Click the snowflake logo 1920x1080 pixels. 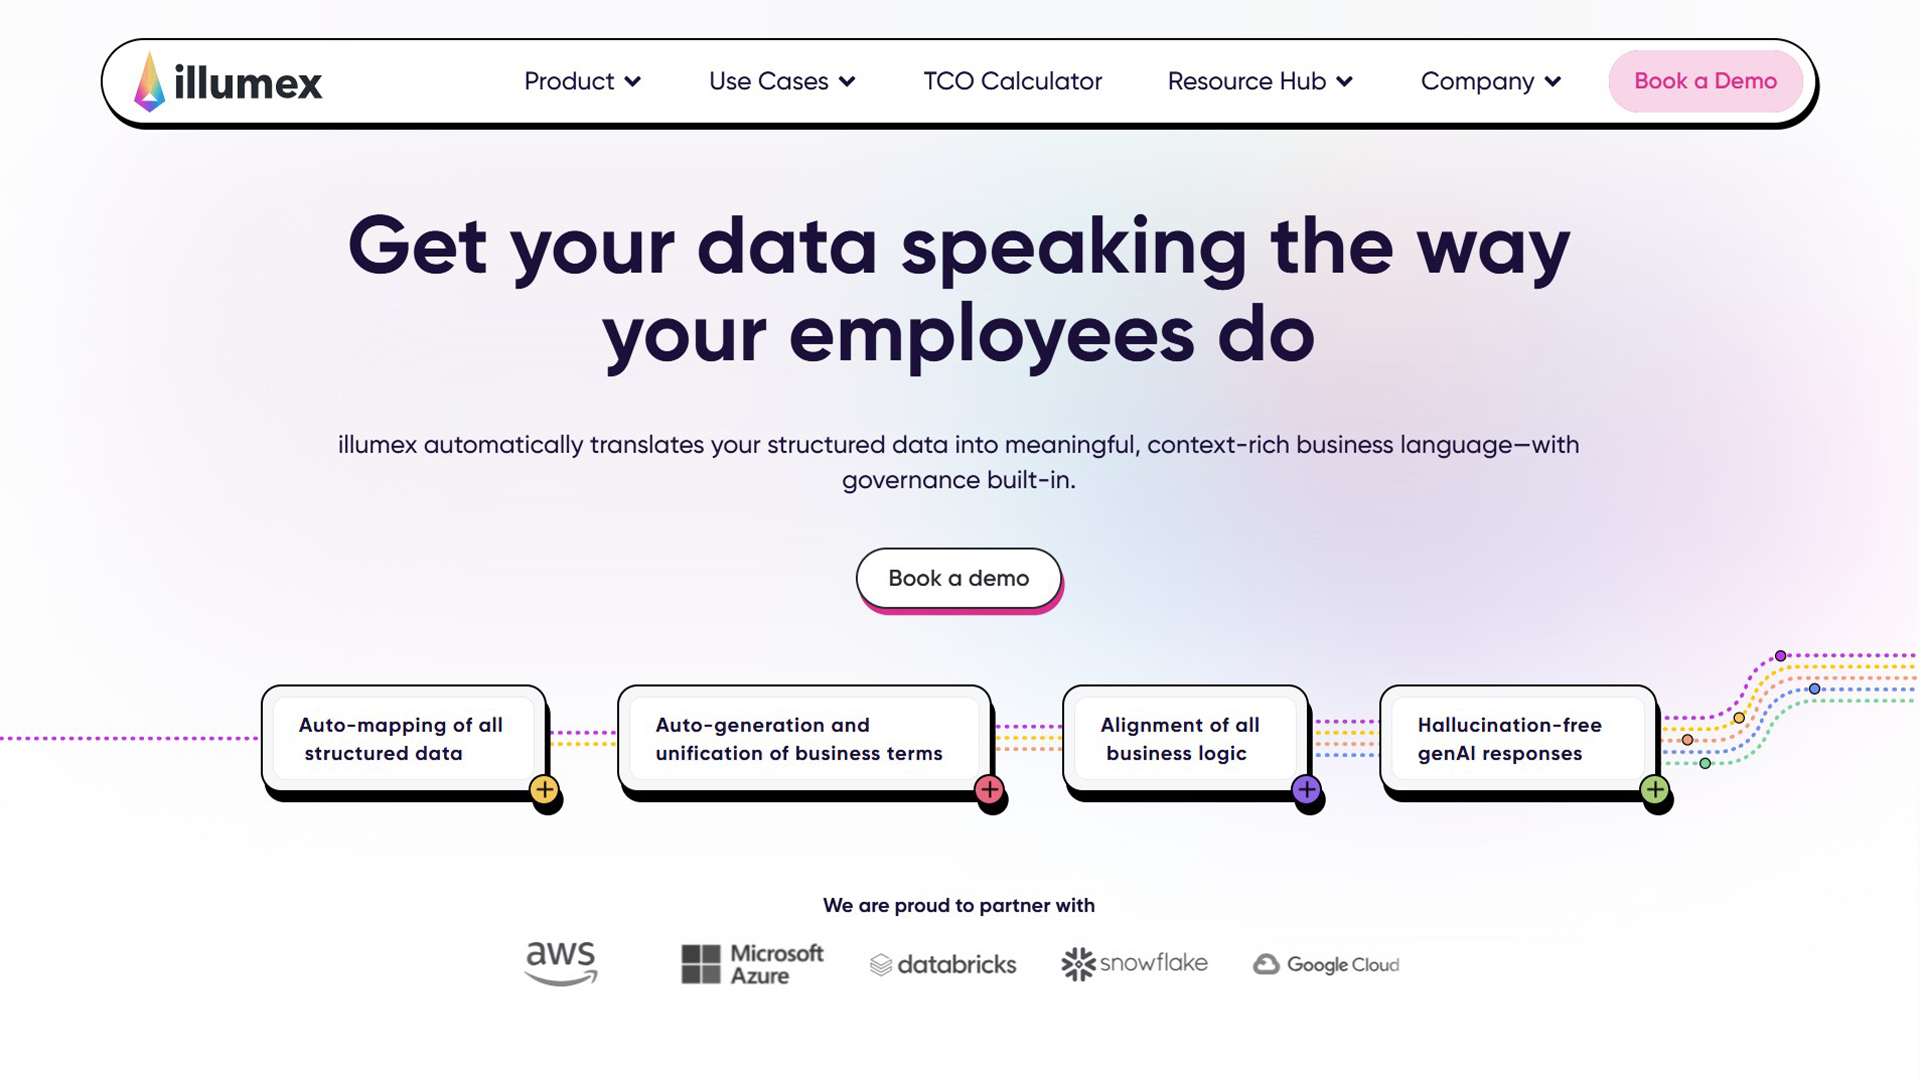click(x=1134, y=964)
